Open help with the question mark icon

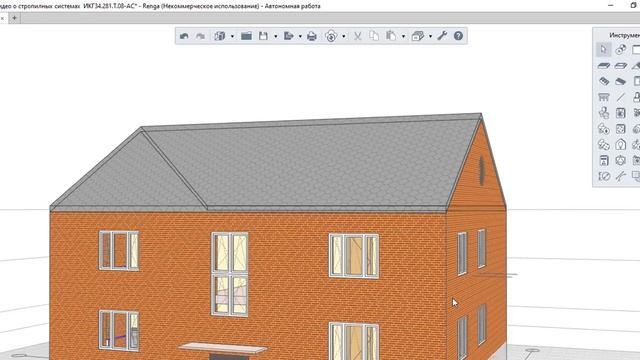coord(458,36)
